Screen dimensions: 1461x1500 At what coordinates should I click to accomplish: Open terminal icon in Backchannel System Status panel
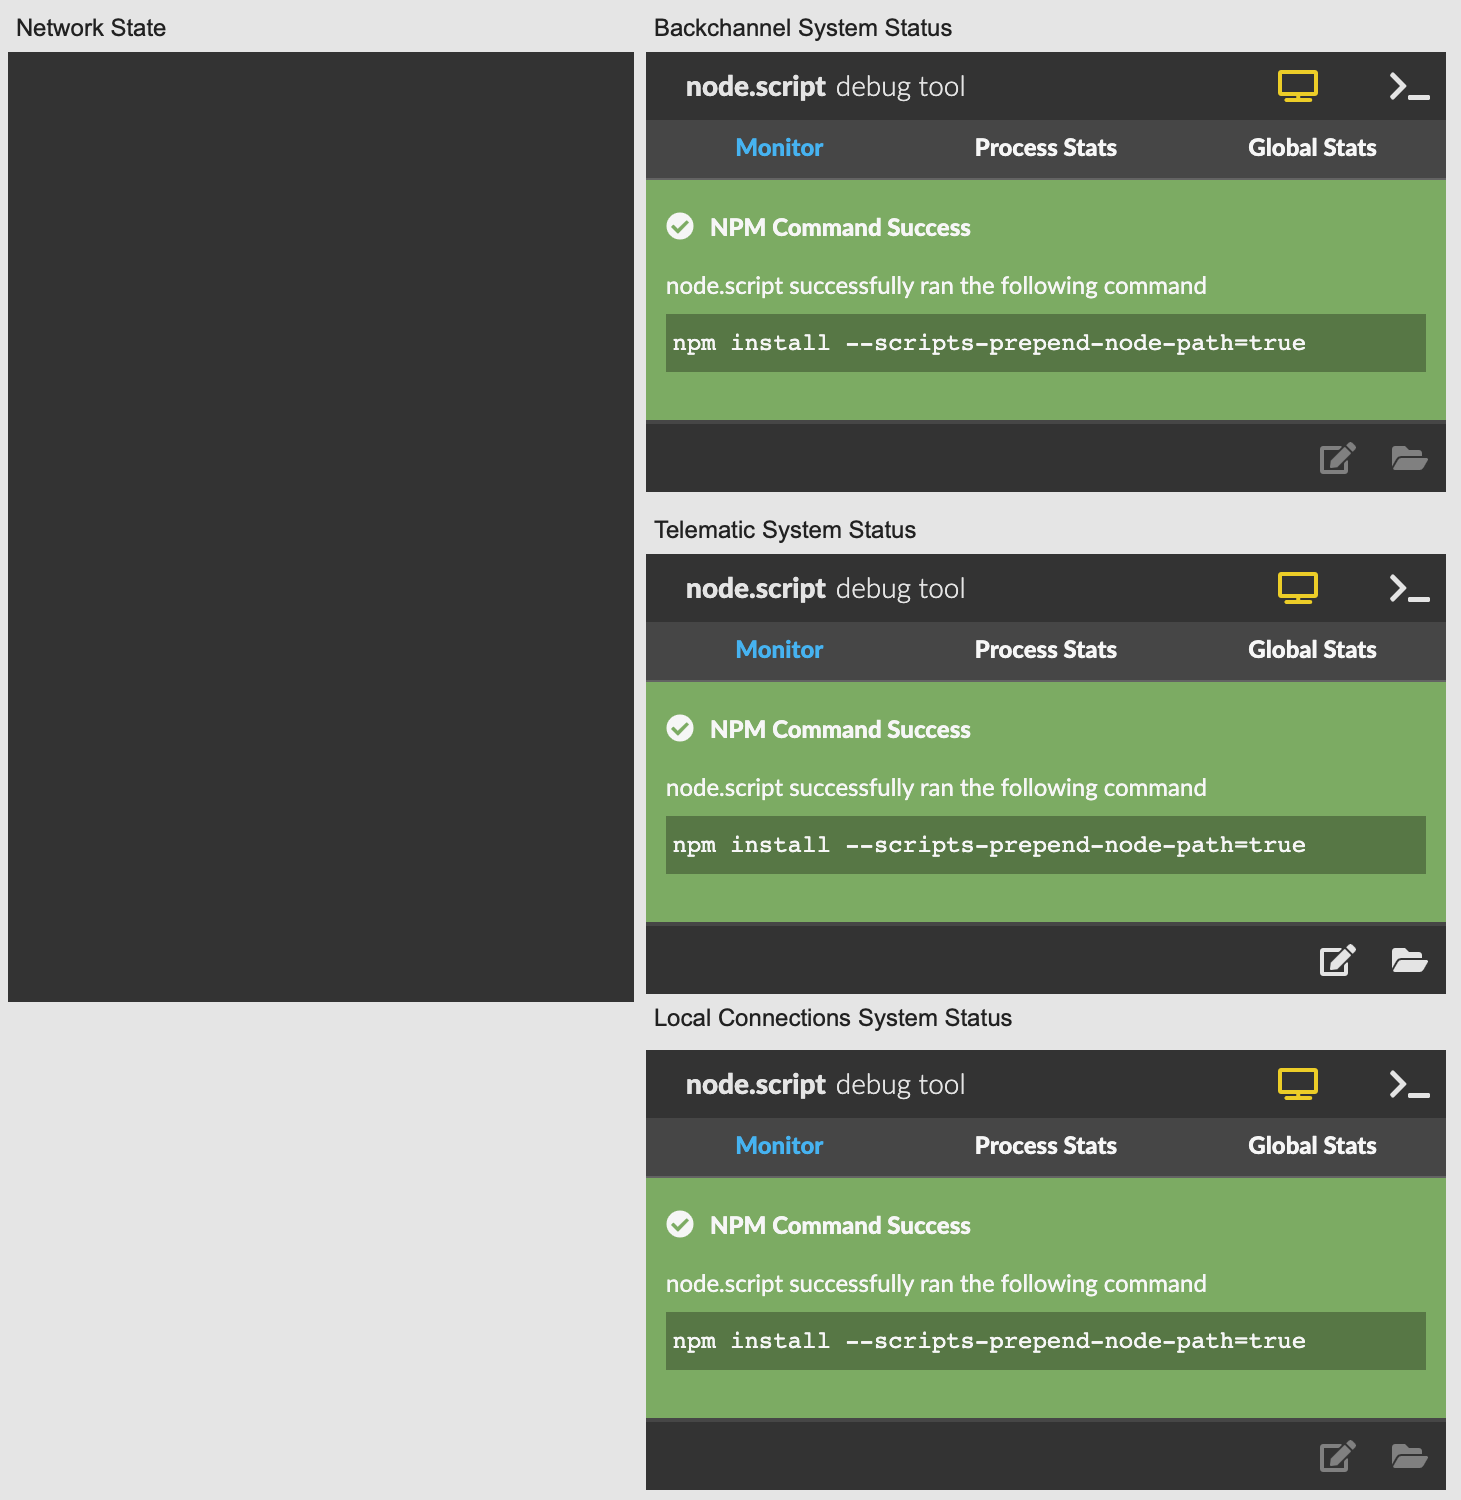(1408, 87)
